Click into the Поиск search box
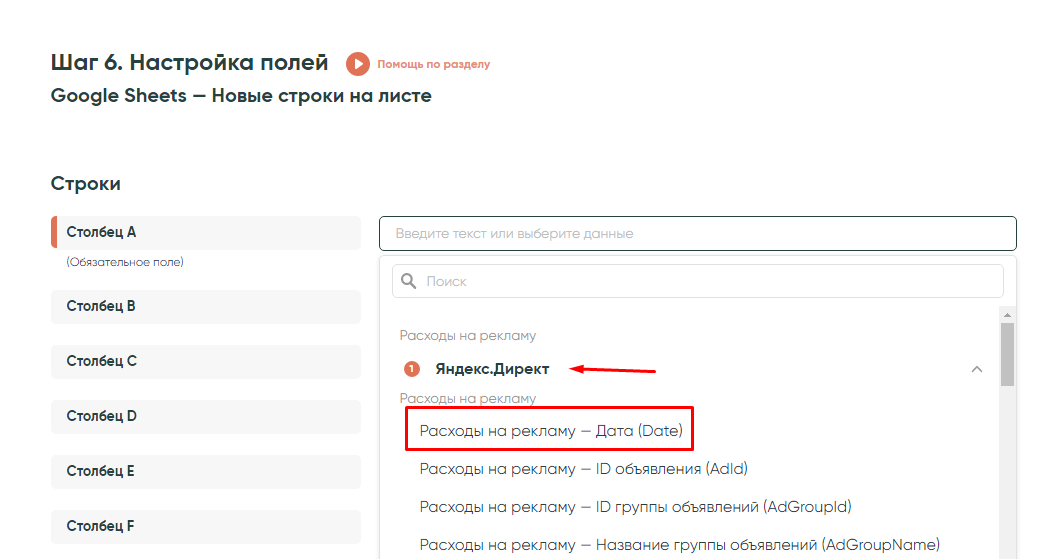Image resolution: width=1046 pixels, height=559 pixels. [x=710, y=281]
